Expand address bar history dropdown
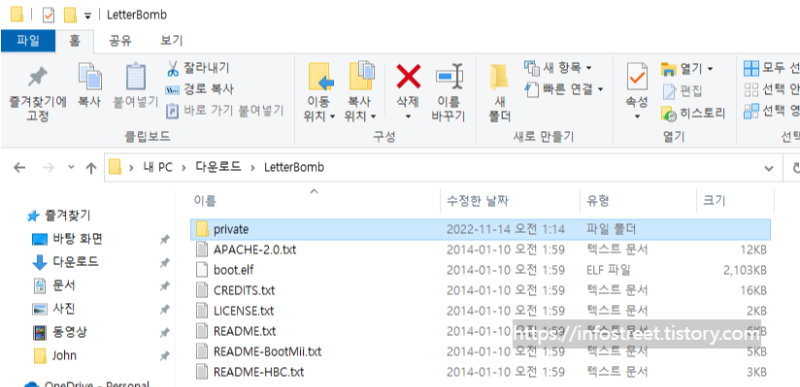This screenshot has width=800, height=387. [x=768, y=168]
